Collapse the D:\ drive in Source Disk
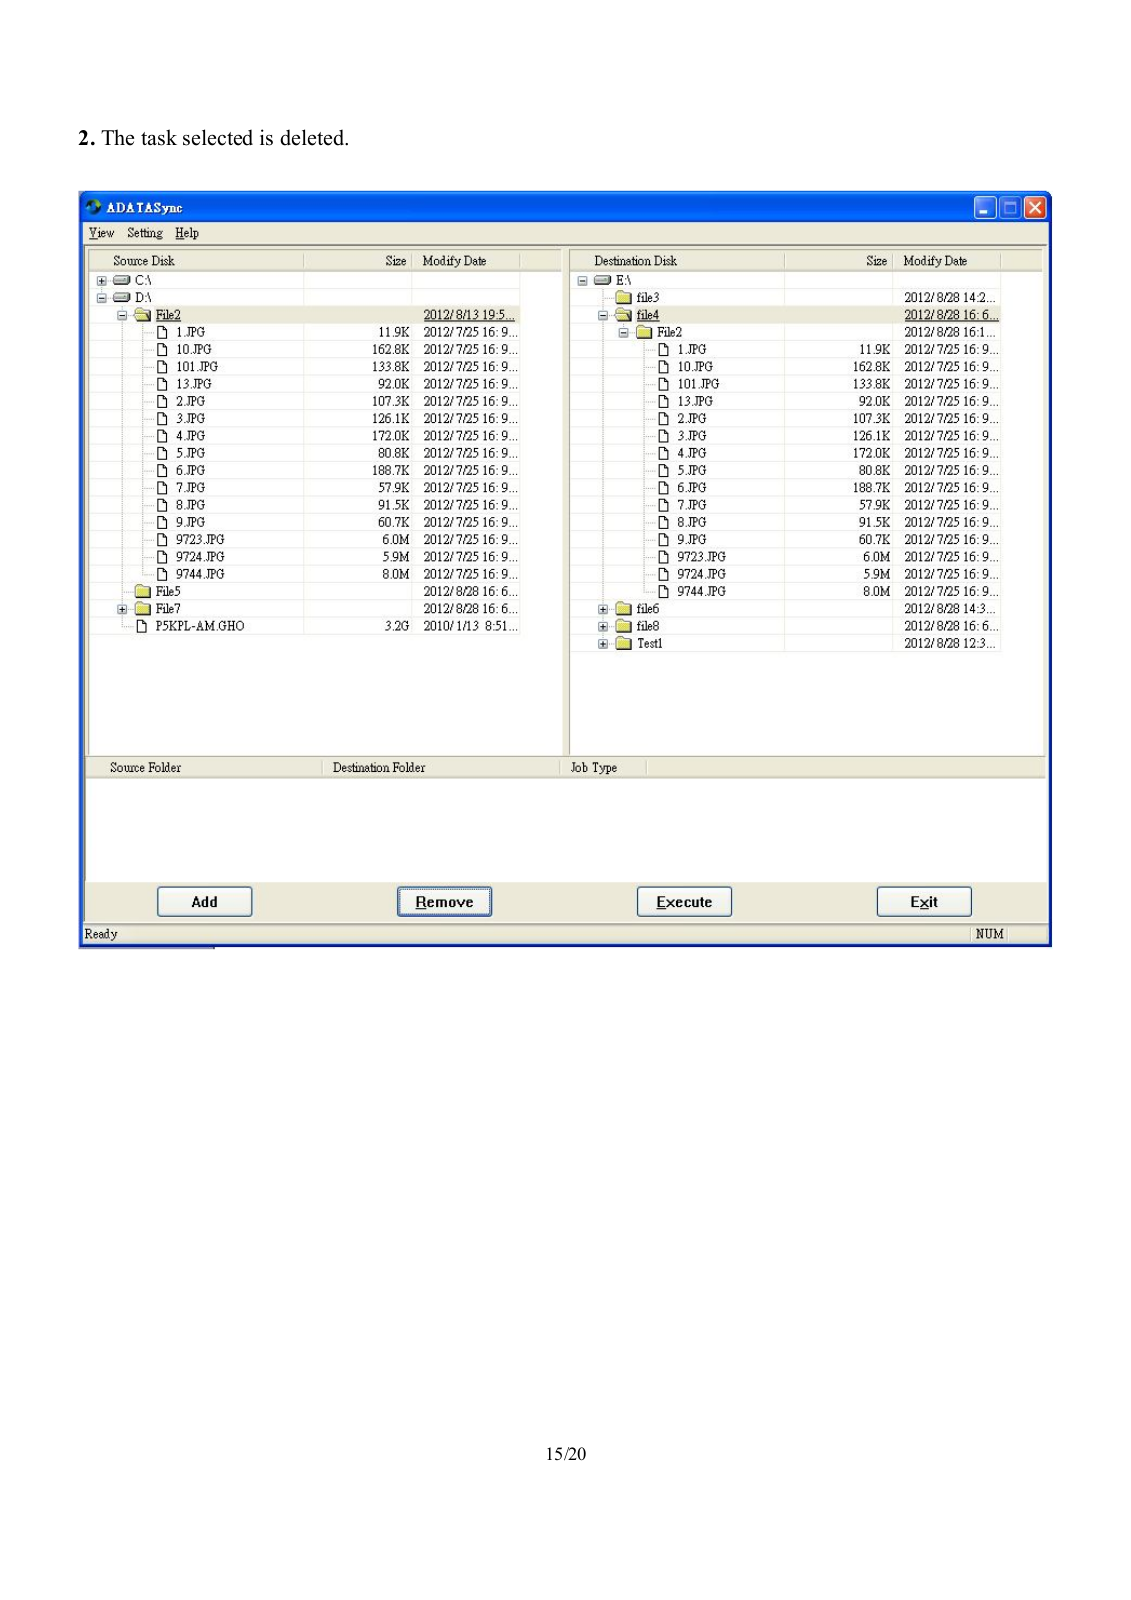The height and width of the screenshot is (1600, 1131). point(101,298)
